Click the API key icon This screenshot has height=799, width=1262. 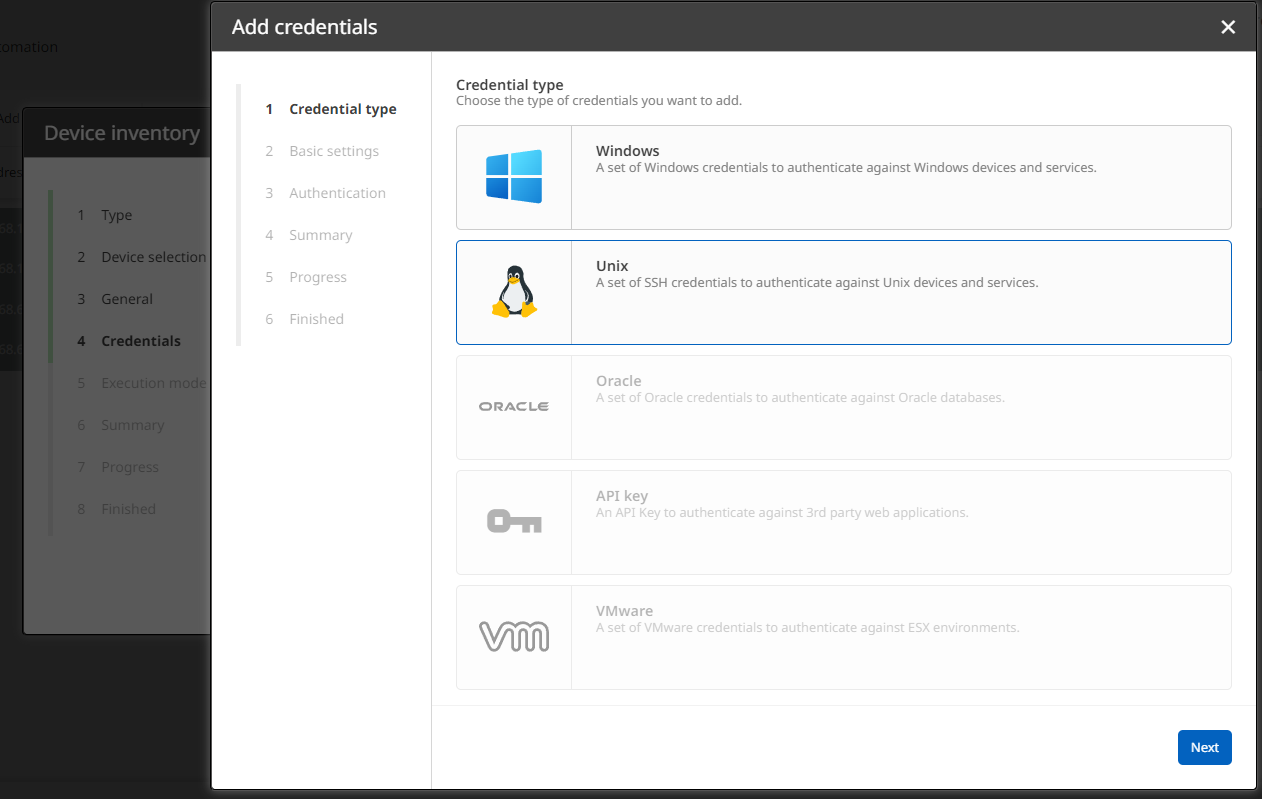514,520
